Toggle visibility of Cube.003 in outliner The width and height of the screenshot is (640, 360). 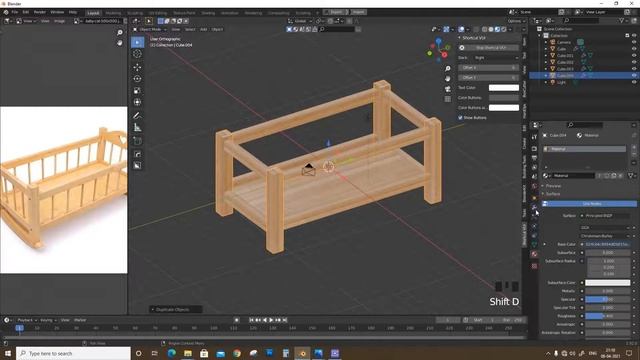634,69
